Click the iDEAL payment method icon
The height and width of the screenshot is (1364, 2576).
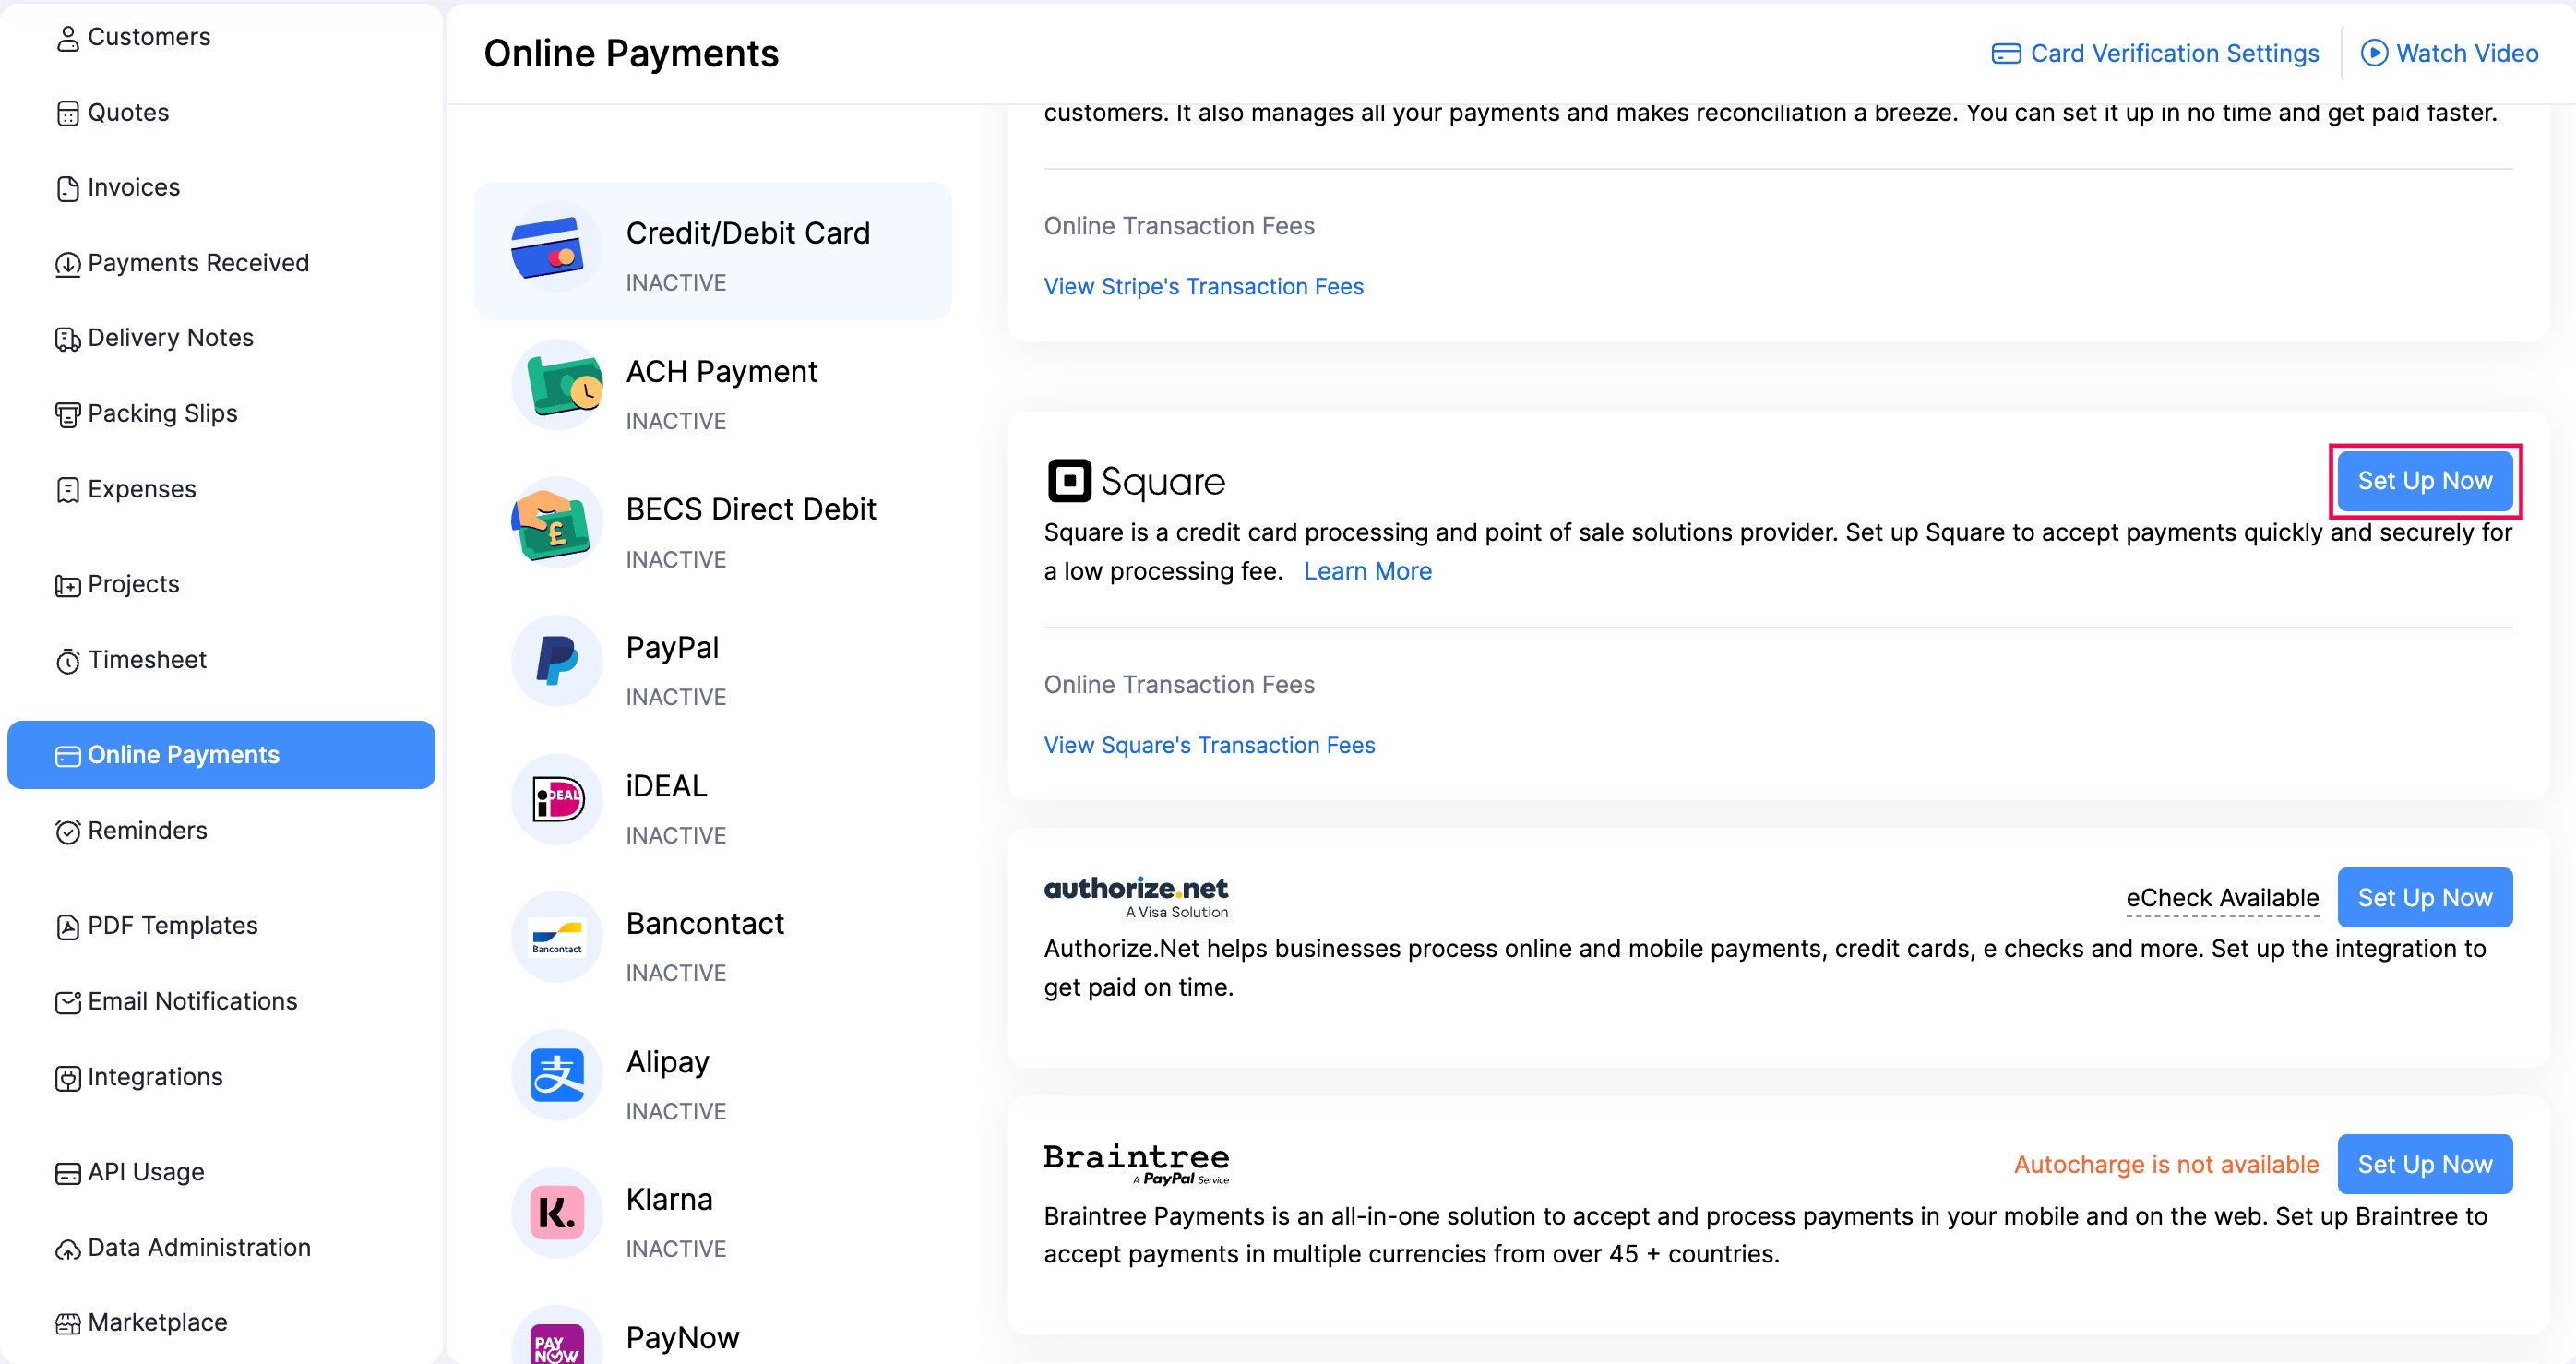557,799
